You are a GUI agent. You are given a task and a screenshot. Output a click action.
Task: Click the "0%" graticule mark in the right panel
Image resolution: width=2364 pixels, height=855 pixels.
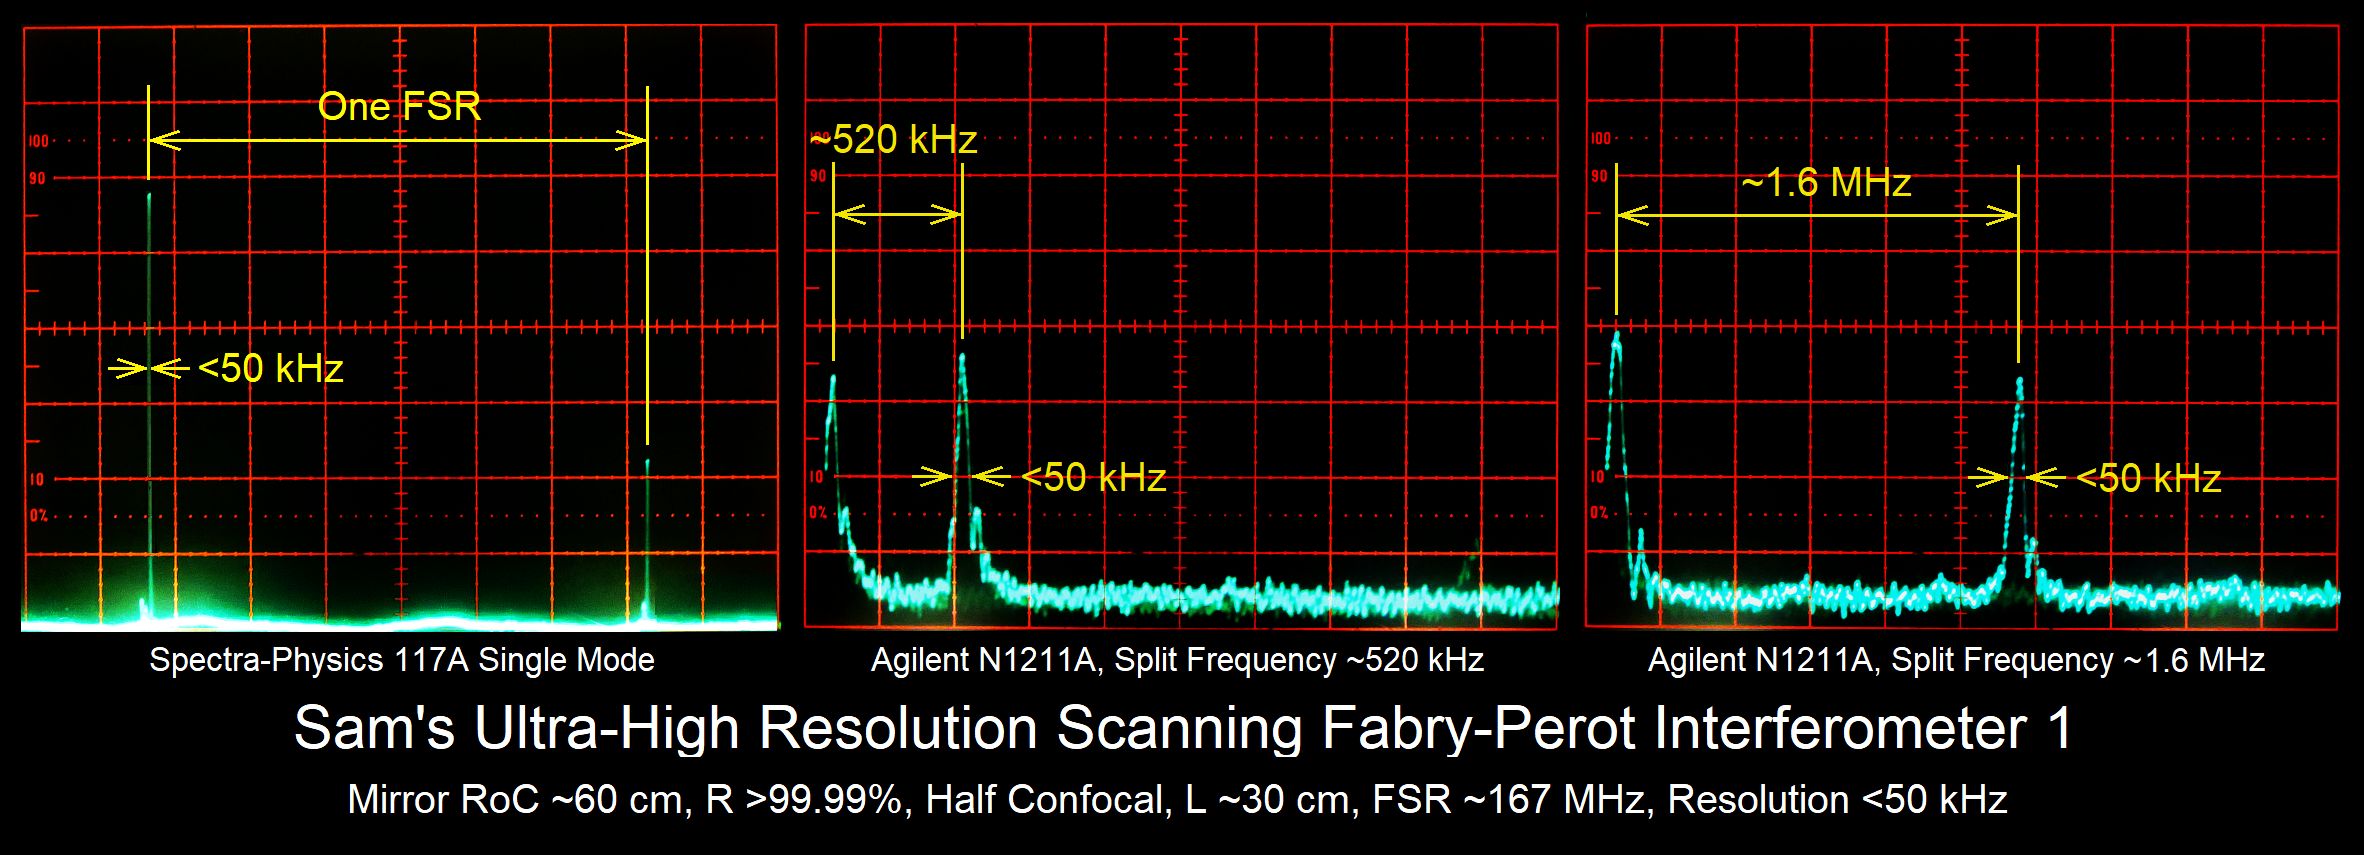[1599, 513]
